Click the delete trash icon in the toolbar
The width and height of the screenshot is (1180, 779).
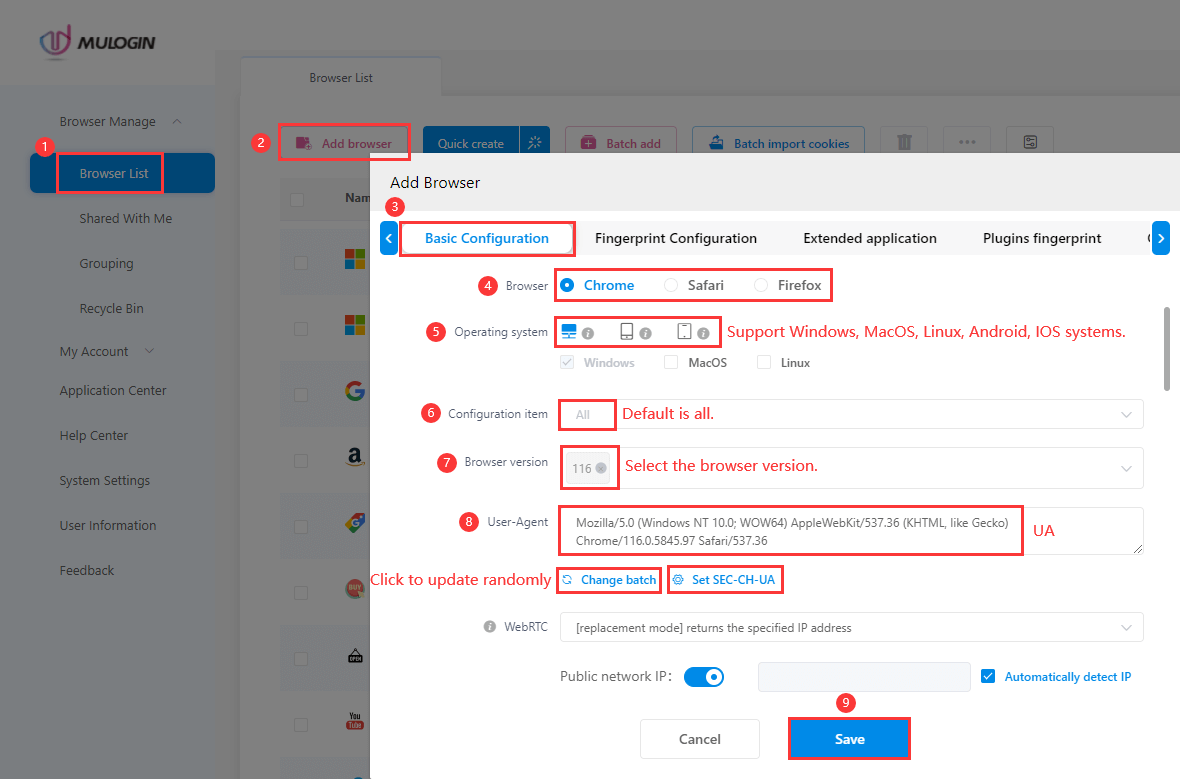[903, 142]
